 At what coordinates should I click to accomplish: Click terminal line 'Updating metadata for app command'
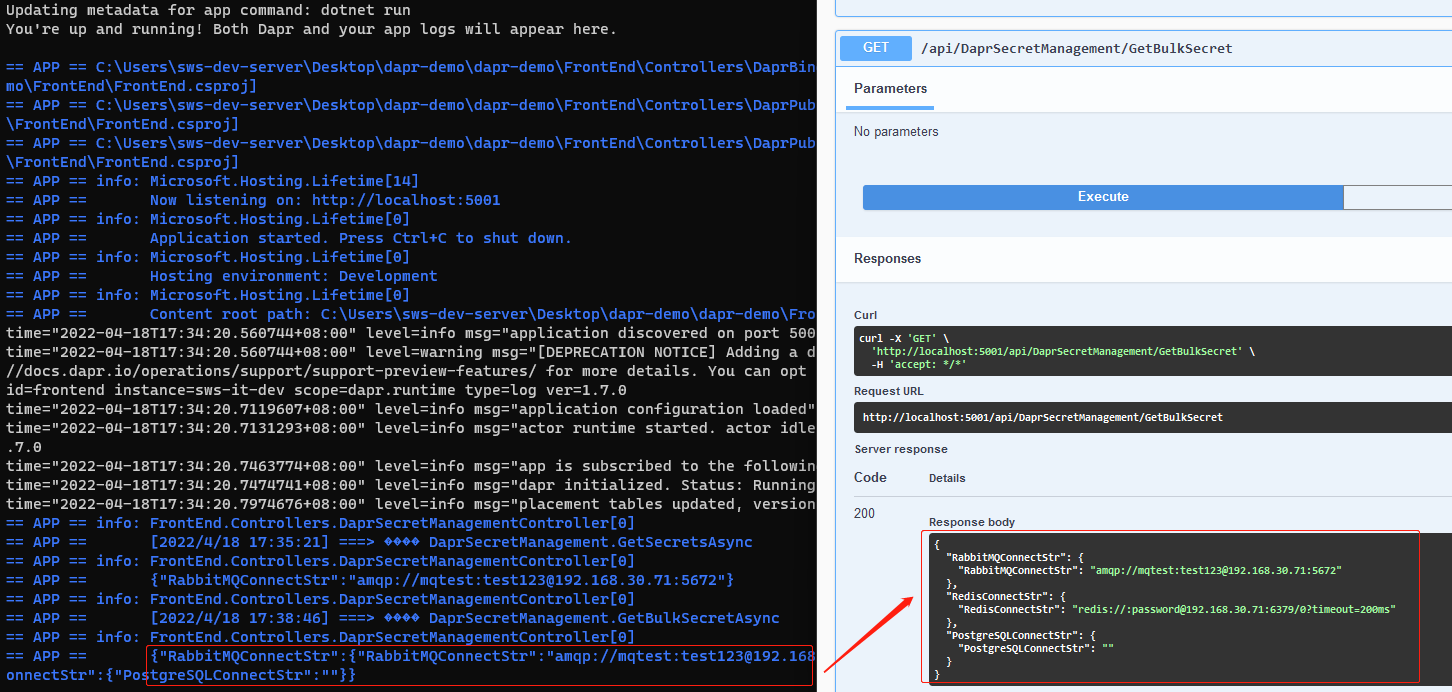[208, 10]
